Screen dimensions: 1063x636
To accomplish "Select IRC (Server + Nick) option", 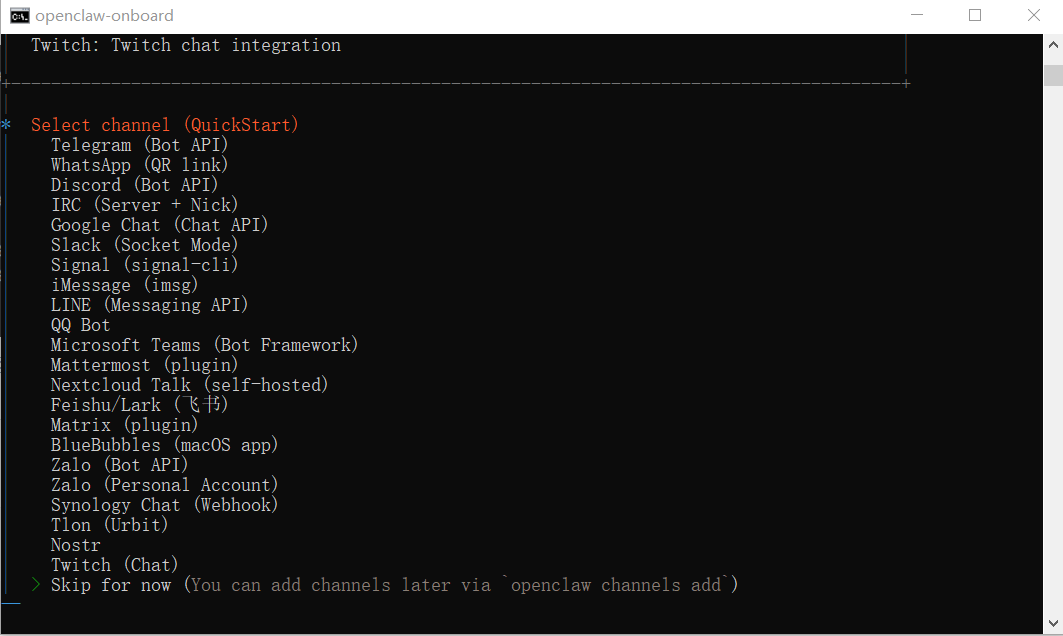I will 145,205.
